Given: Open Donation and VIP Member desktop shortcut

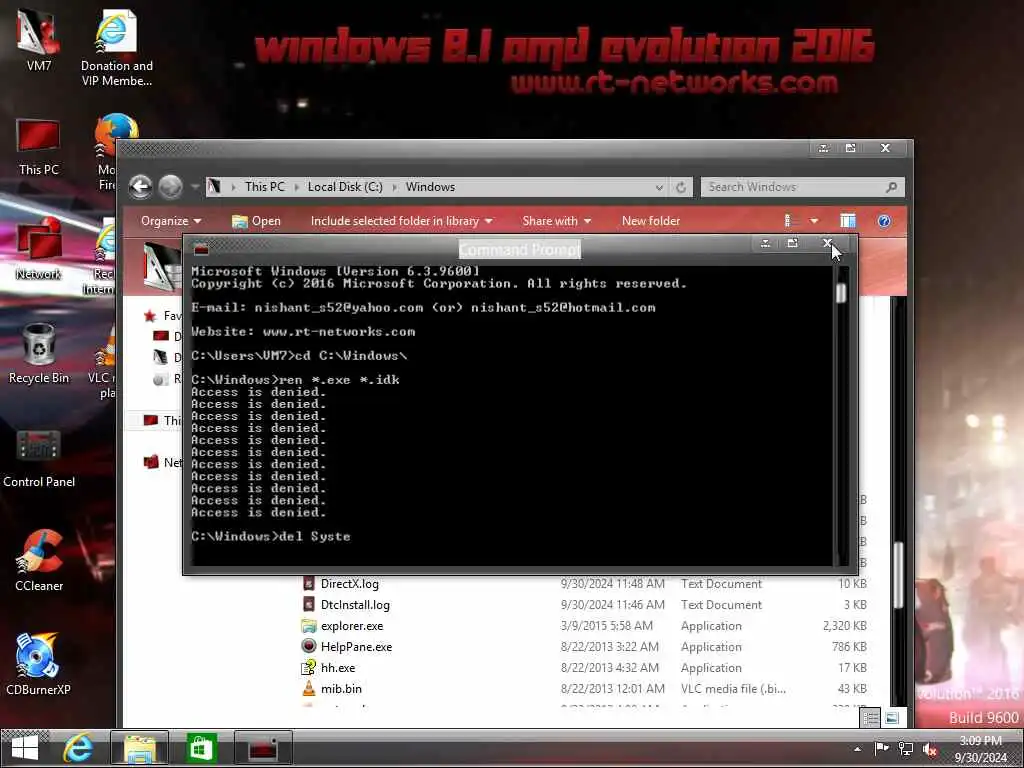Looking at the screenshot, I should tap(117, 47).
